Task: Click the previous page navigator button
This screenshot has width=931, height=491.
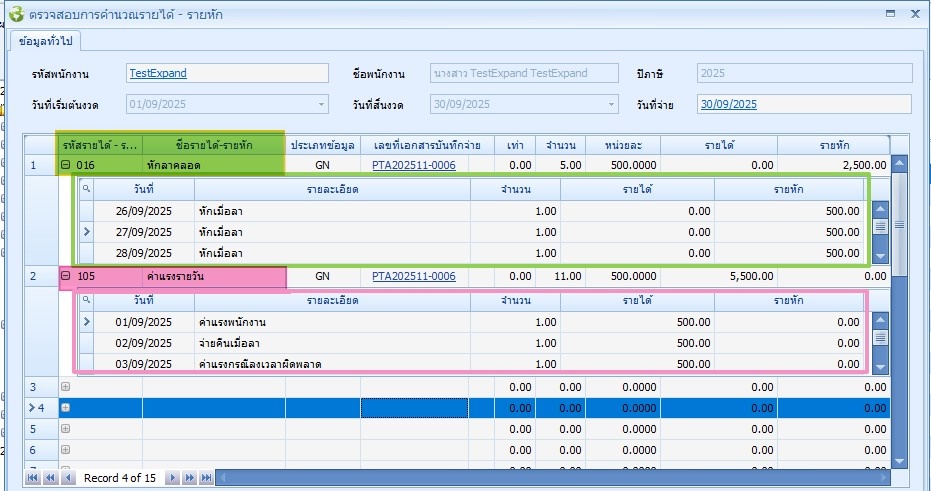Action: point(50,478)
